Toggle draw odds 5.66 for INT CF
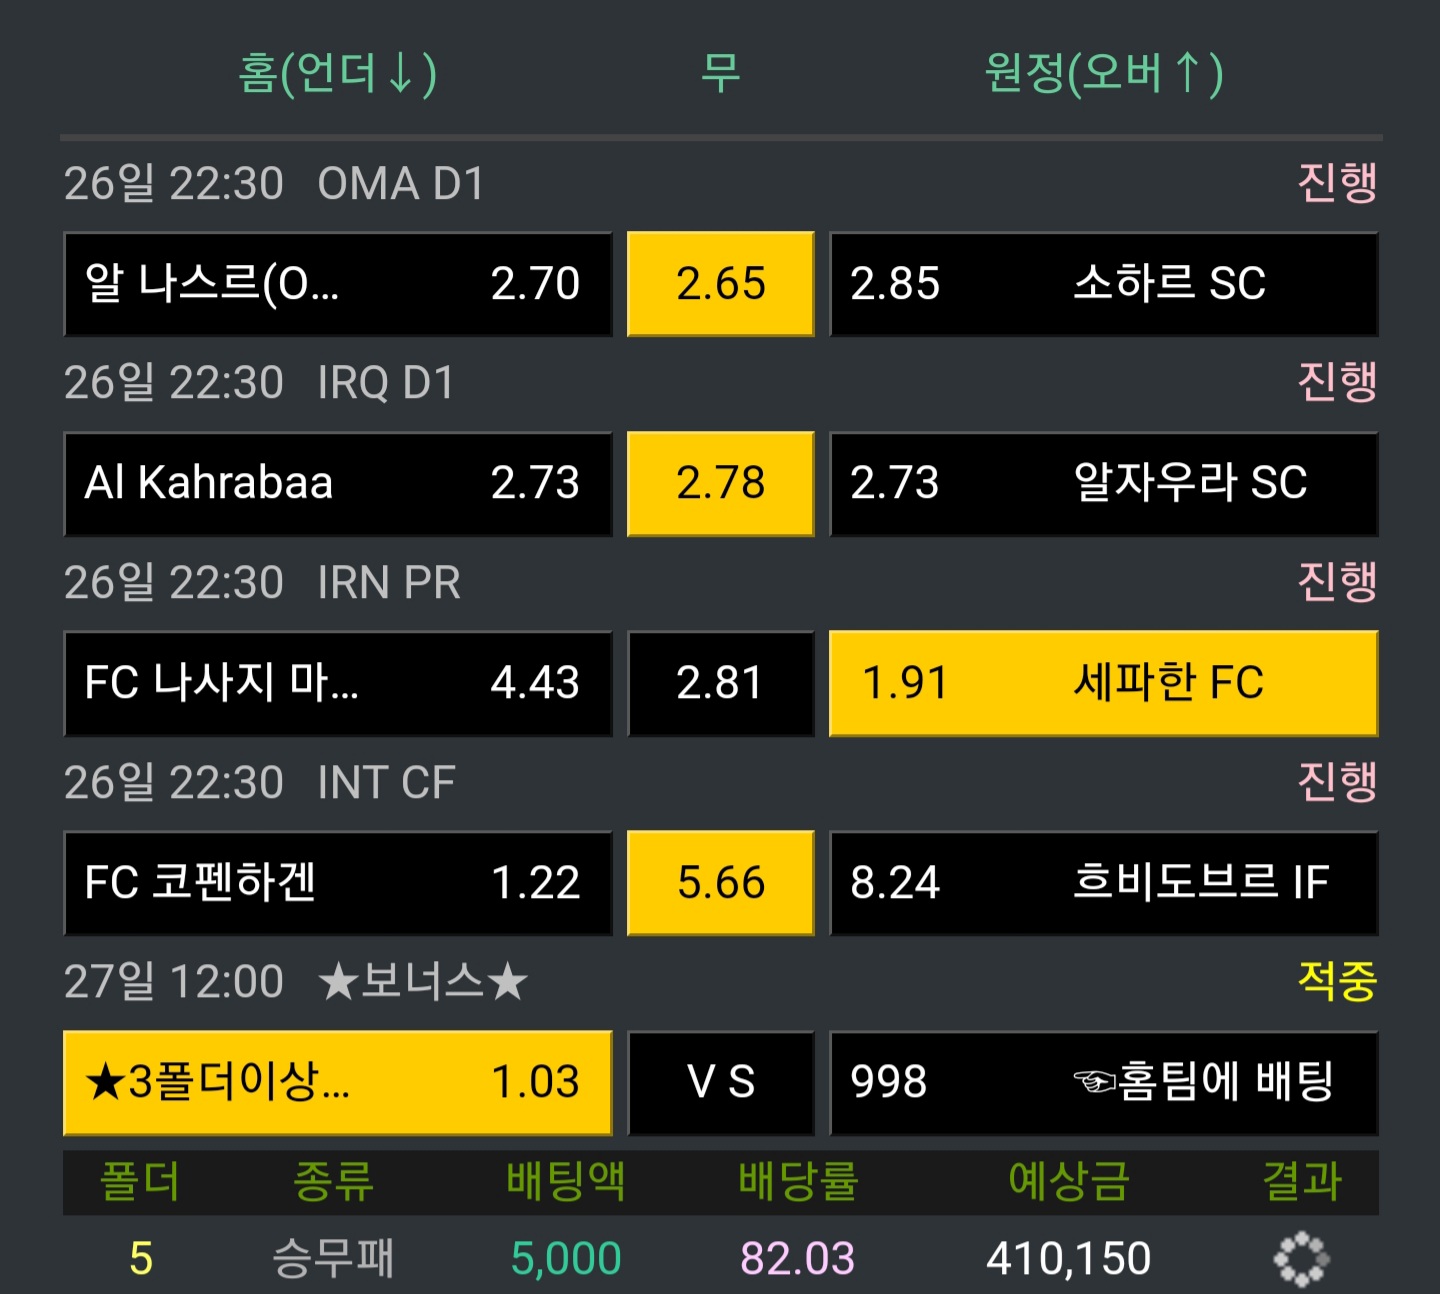Image resolution: width=1440 pixels, height=1294 pixels. click(720, 883)
